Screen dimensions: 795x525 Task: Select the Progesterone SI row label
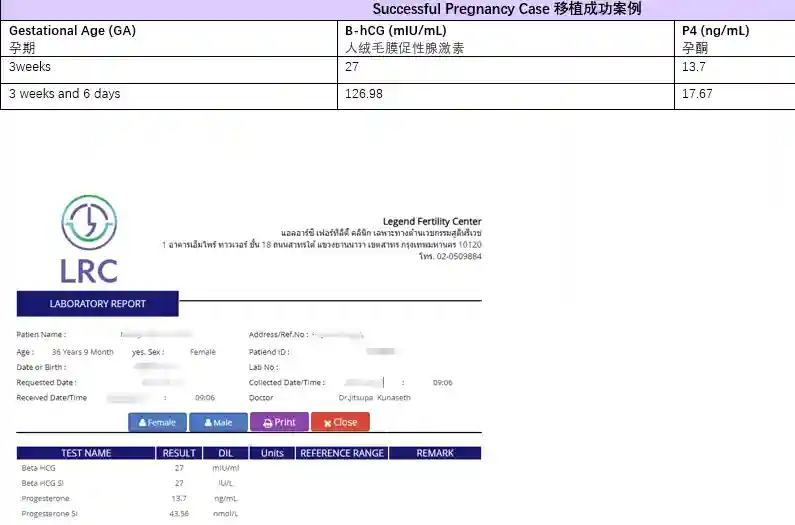tap(49, 513)
